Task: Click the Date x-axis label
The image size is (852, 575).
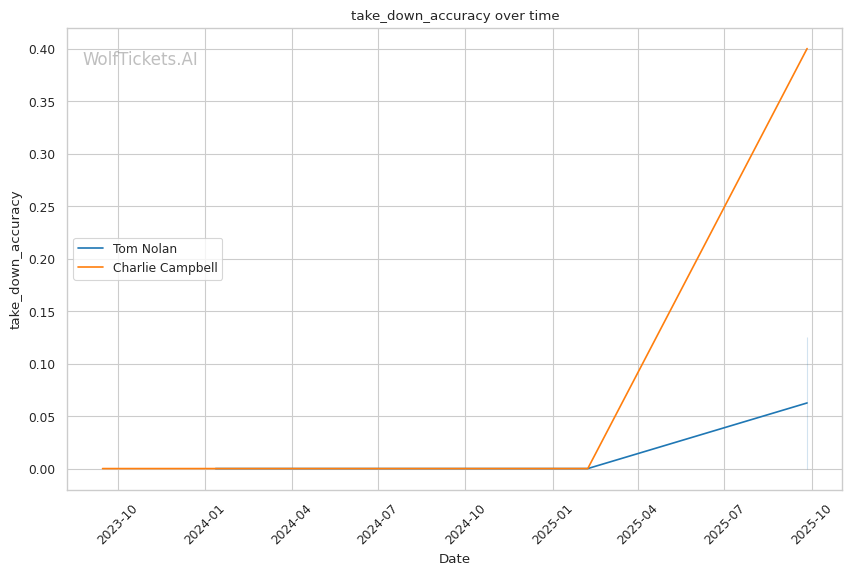Action: click(x=454, y=559)
